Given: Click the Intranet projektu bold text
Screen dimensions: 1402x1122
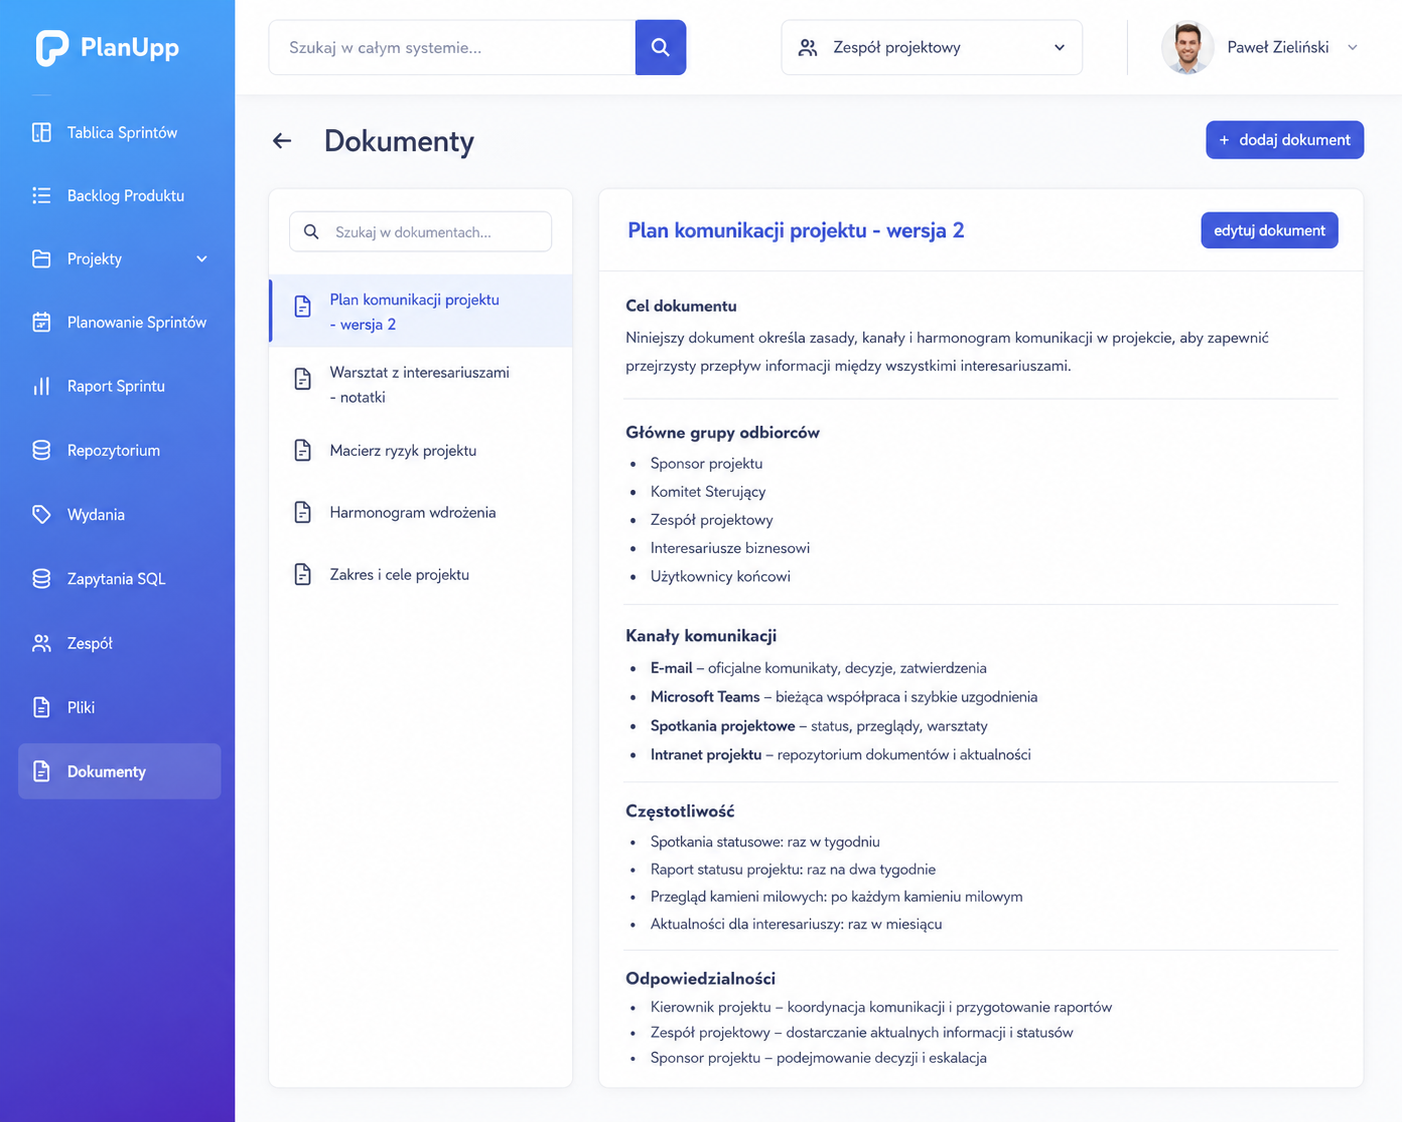Looking at the screenshot, I should pos(706,754).
